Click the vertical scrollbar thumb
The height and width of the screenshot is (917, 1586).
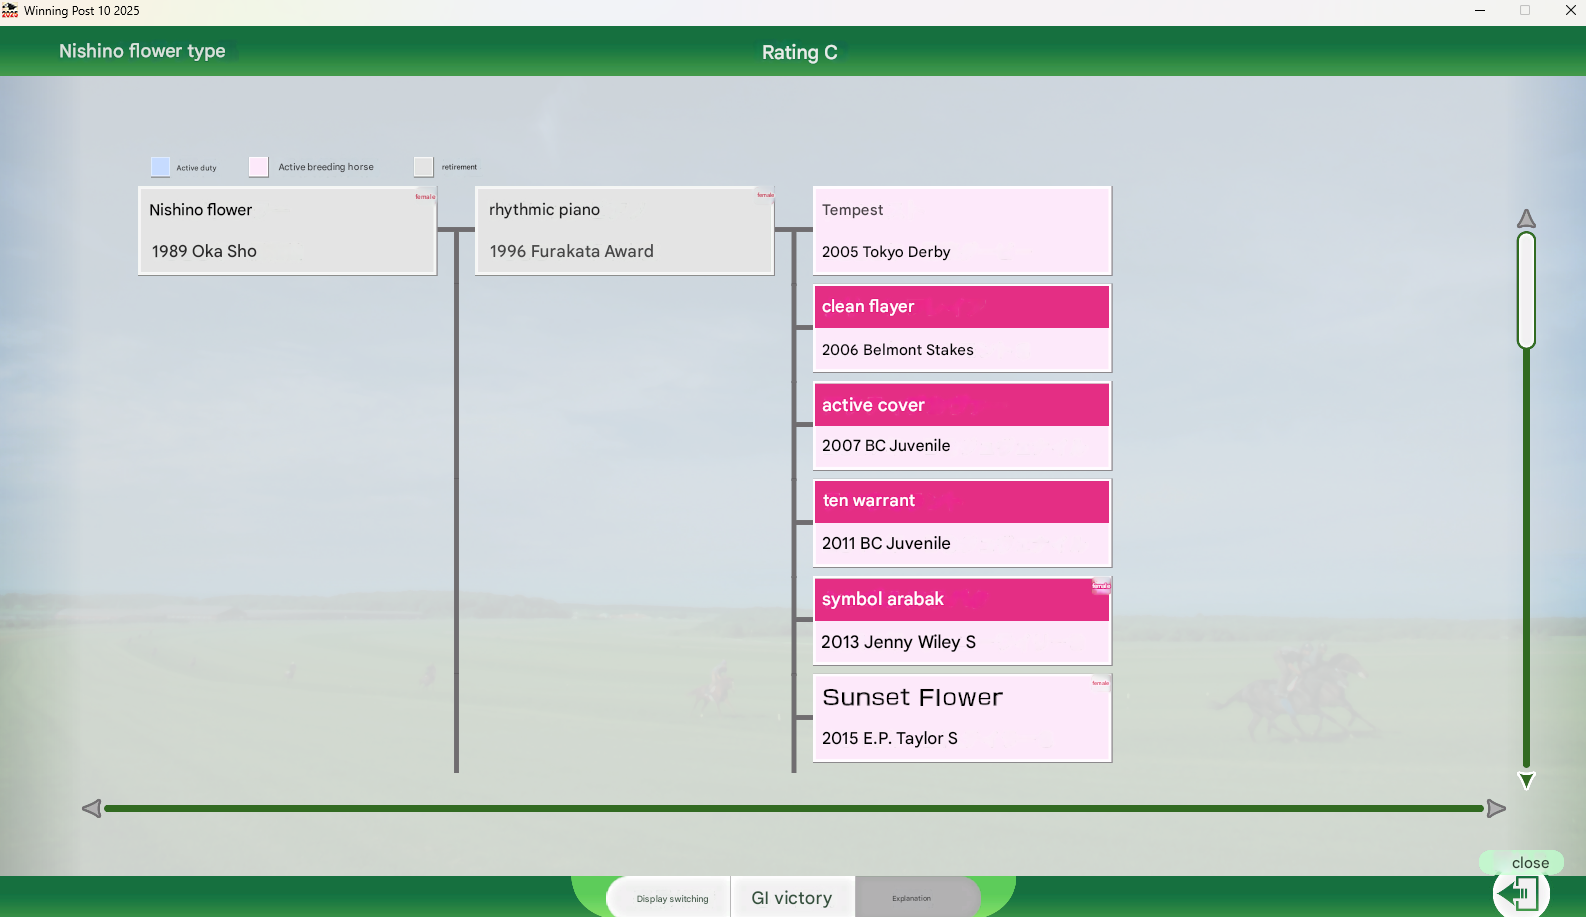click(1526, 290)
